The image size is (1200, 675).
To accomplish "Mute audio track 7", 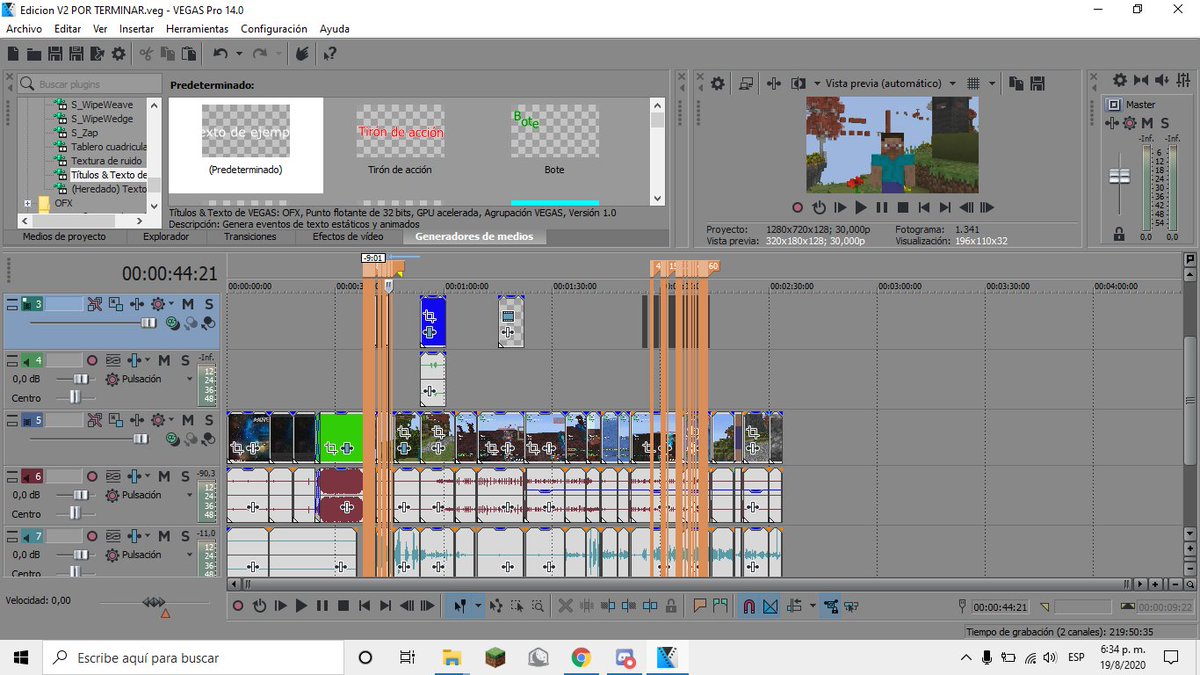I will pos(164,536).
